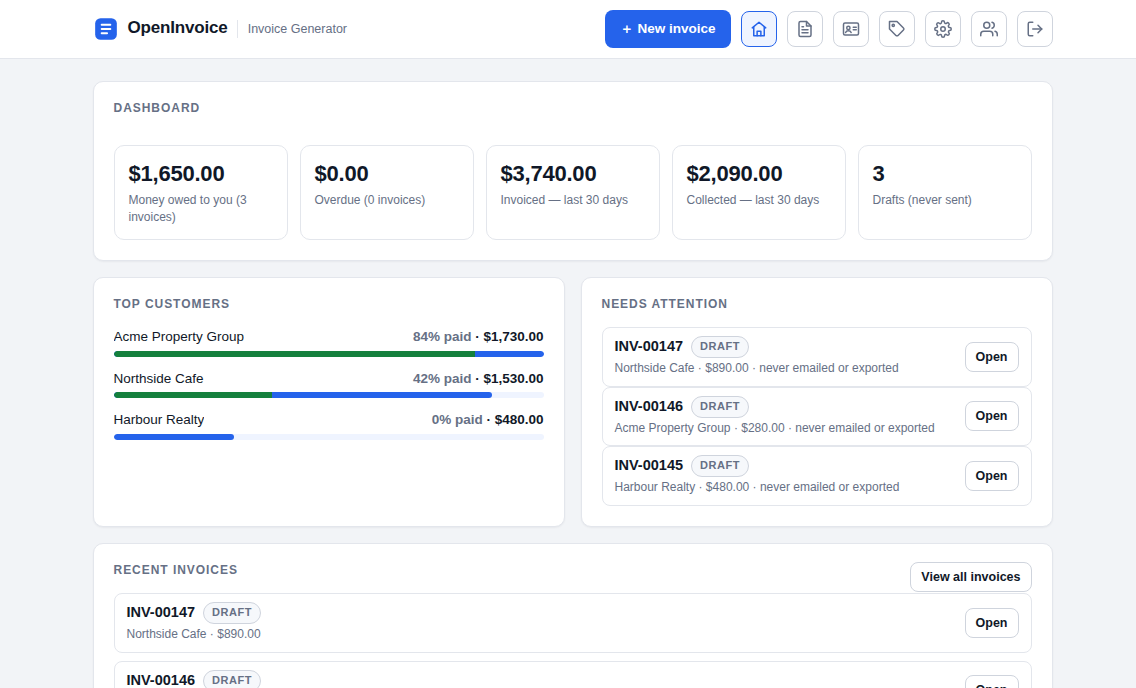Click INV-00147 number in Needs Attention
1136x688 pixels.
[648, 346]
